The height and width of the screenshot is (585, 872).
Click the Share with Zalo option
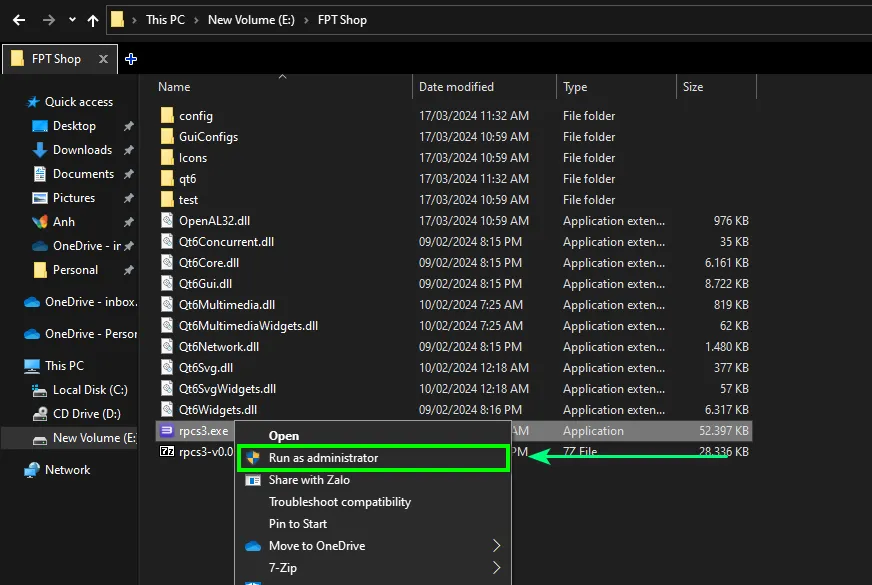click(x=310, y=480)
